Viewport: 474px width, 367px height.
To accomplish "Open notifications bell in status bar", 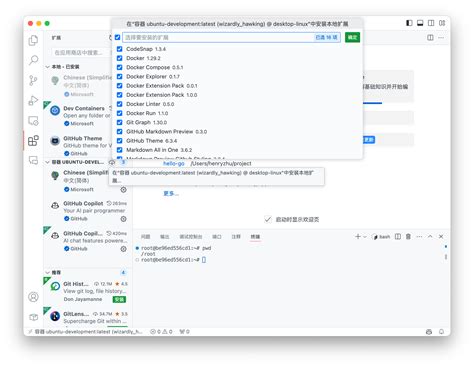I will click(441, 332).
